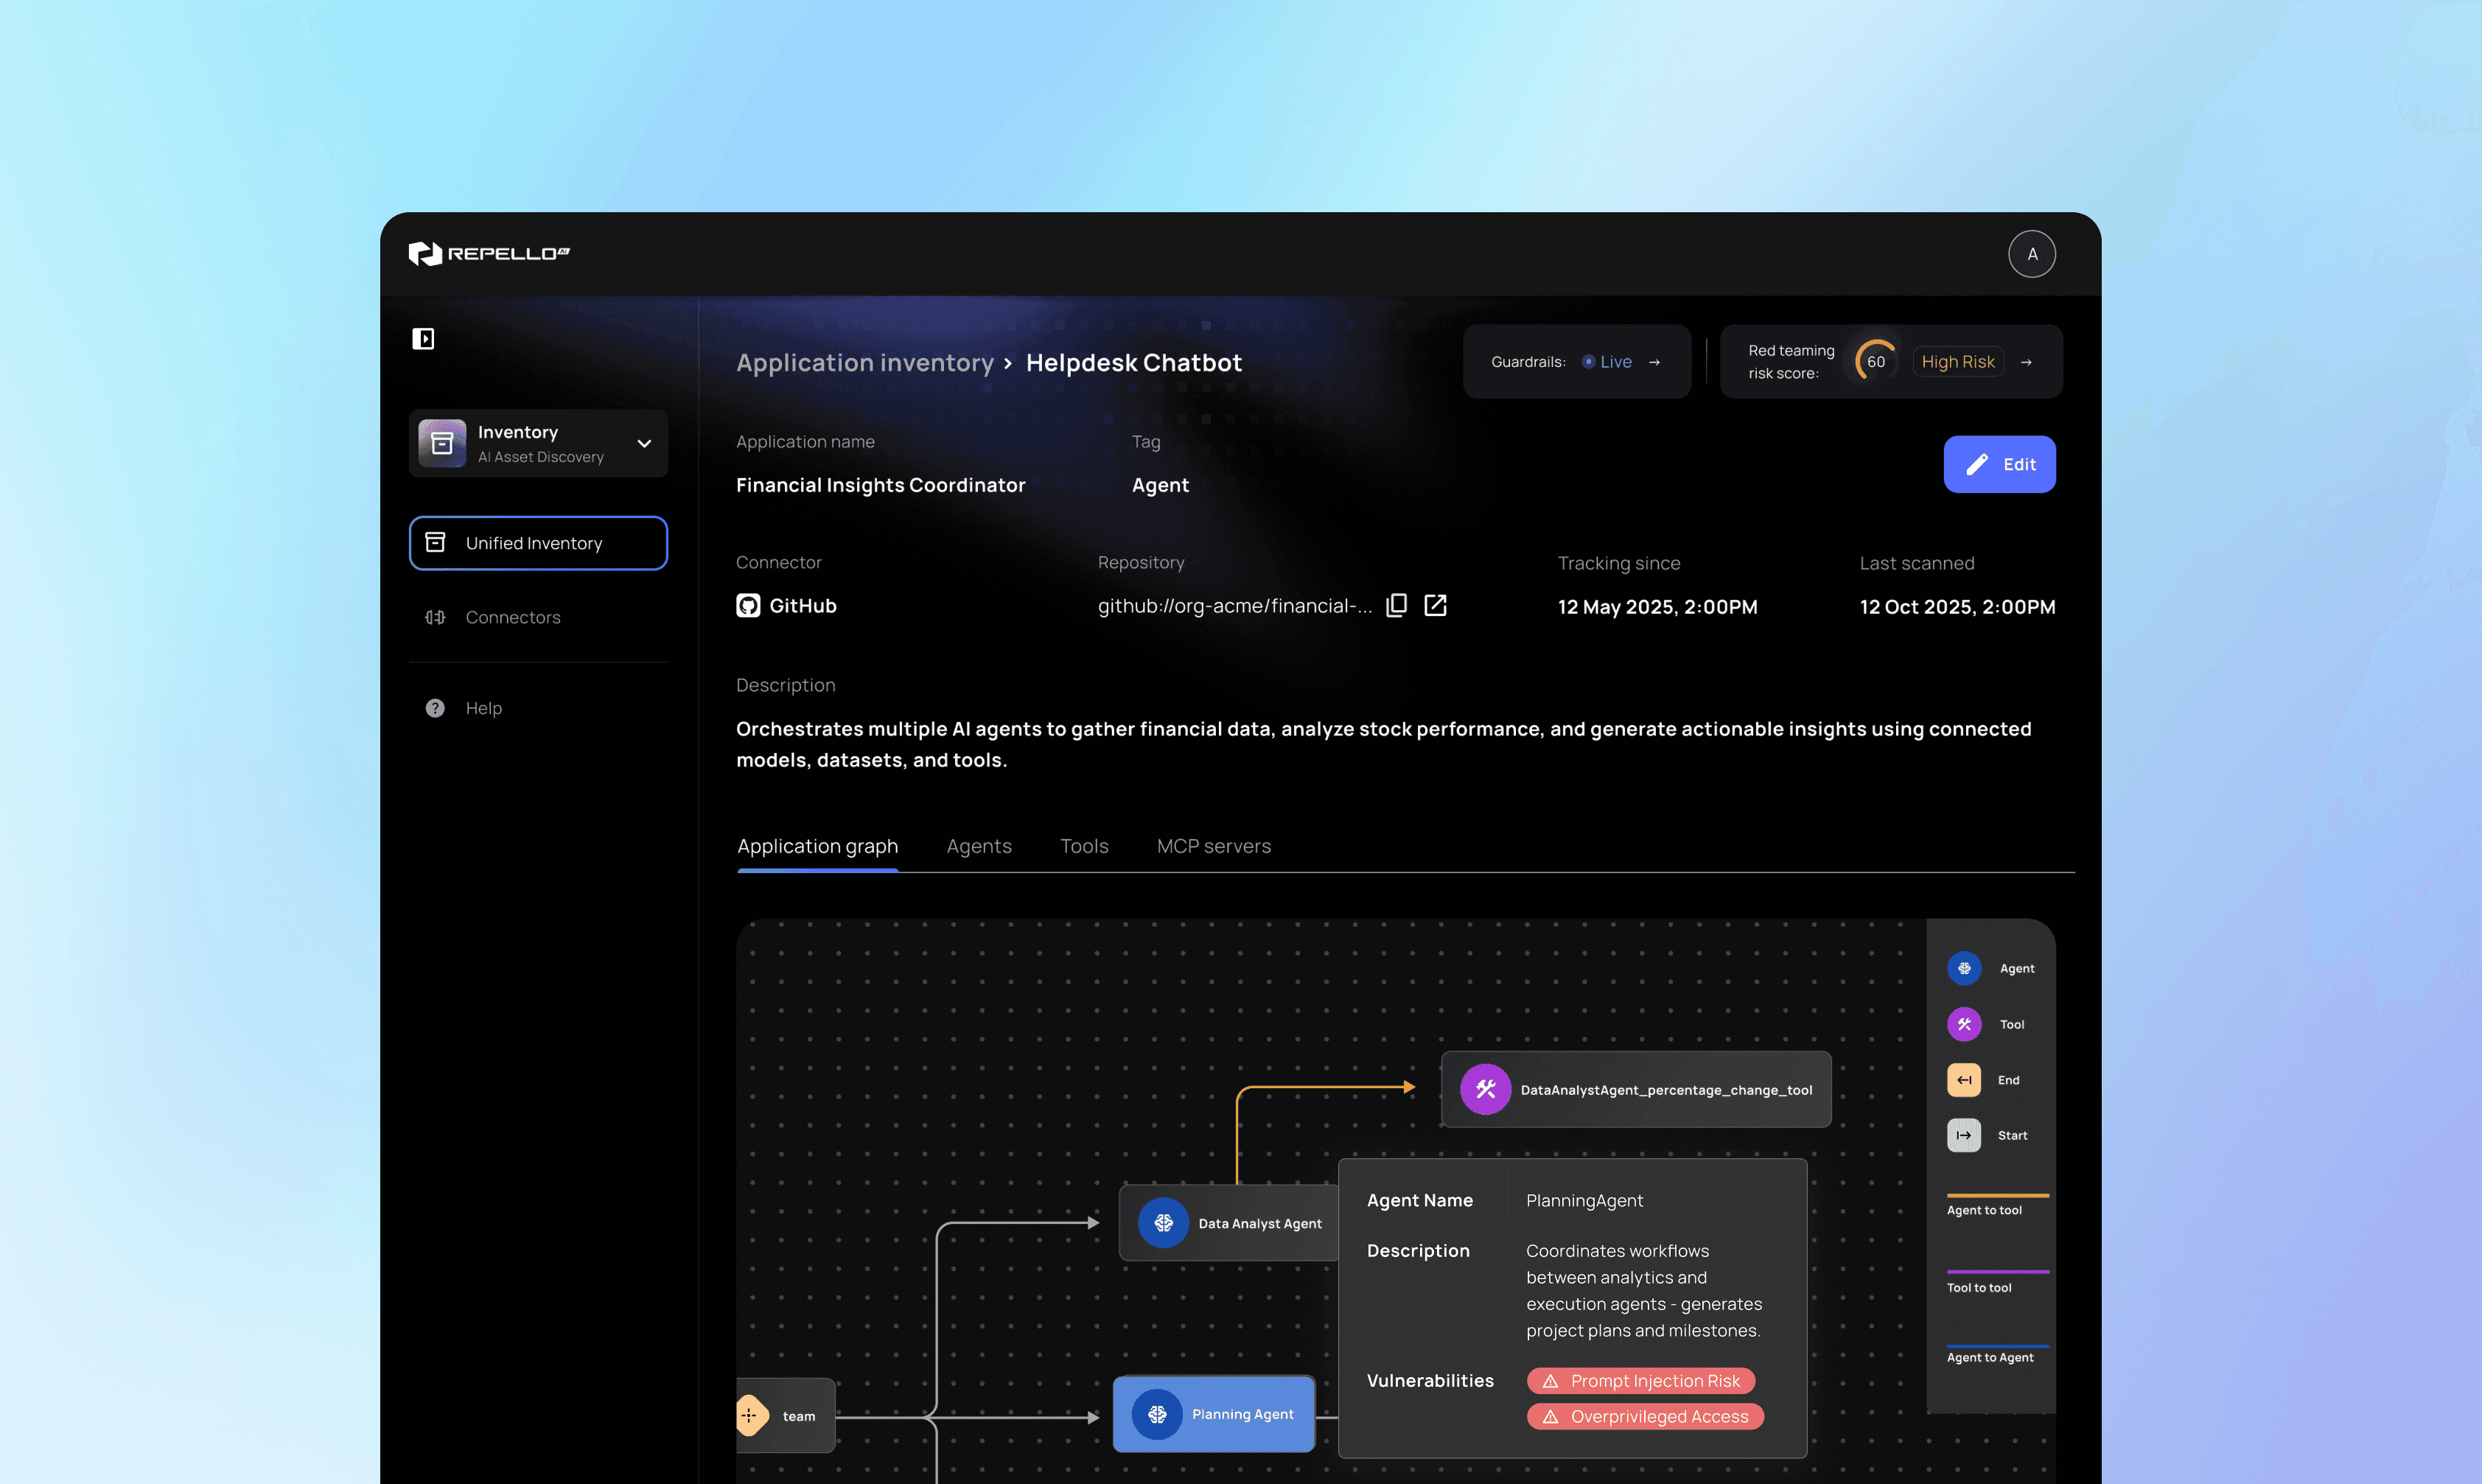2482x1484 pixels.
Task: Click Overprivileged Access vulnerability badge
Action: point(1645,1417)
